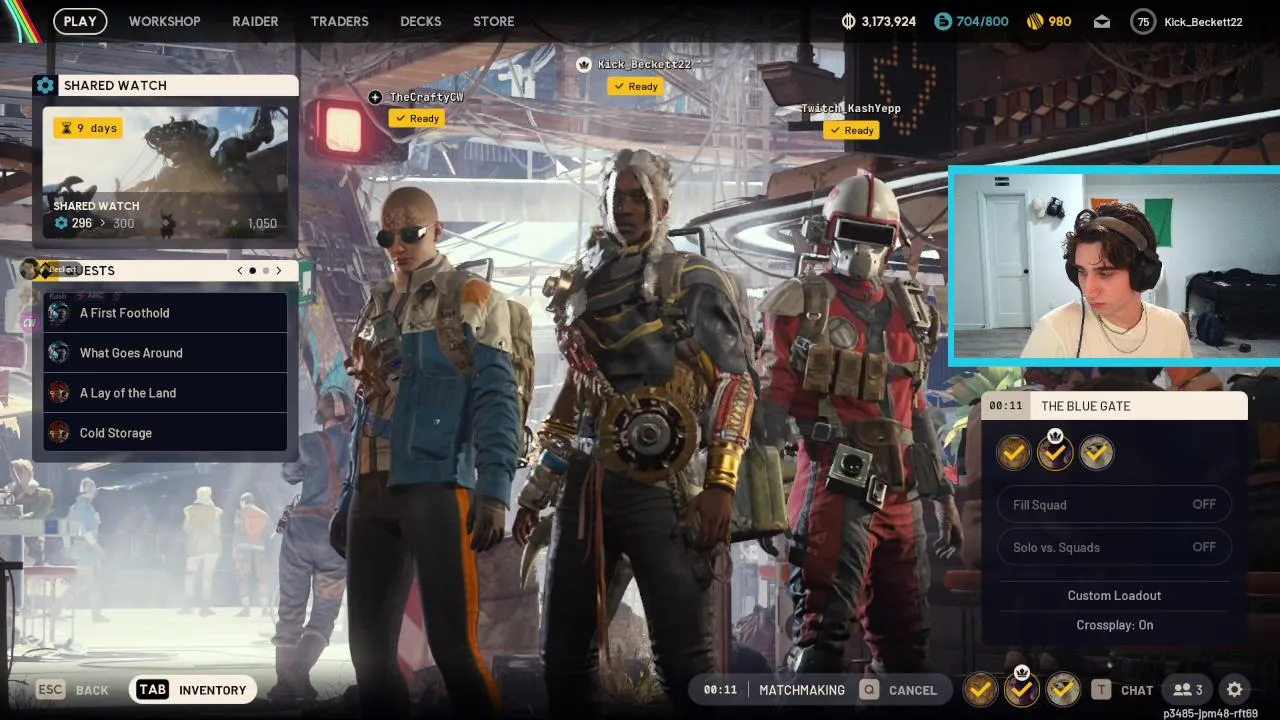Toggle Ready badge under Twitch_KashYepp
This screenshot has width=1280, height=720.
pyautogui.click(x=852, y=130)
